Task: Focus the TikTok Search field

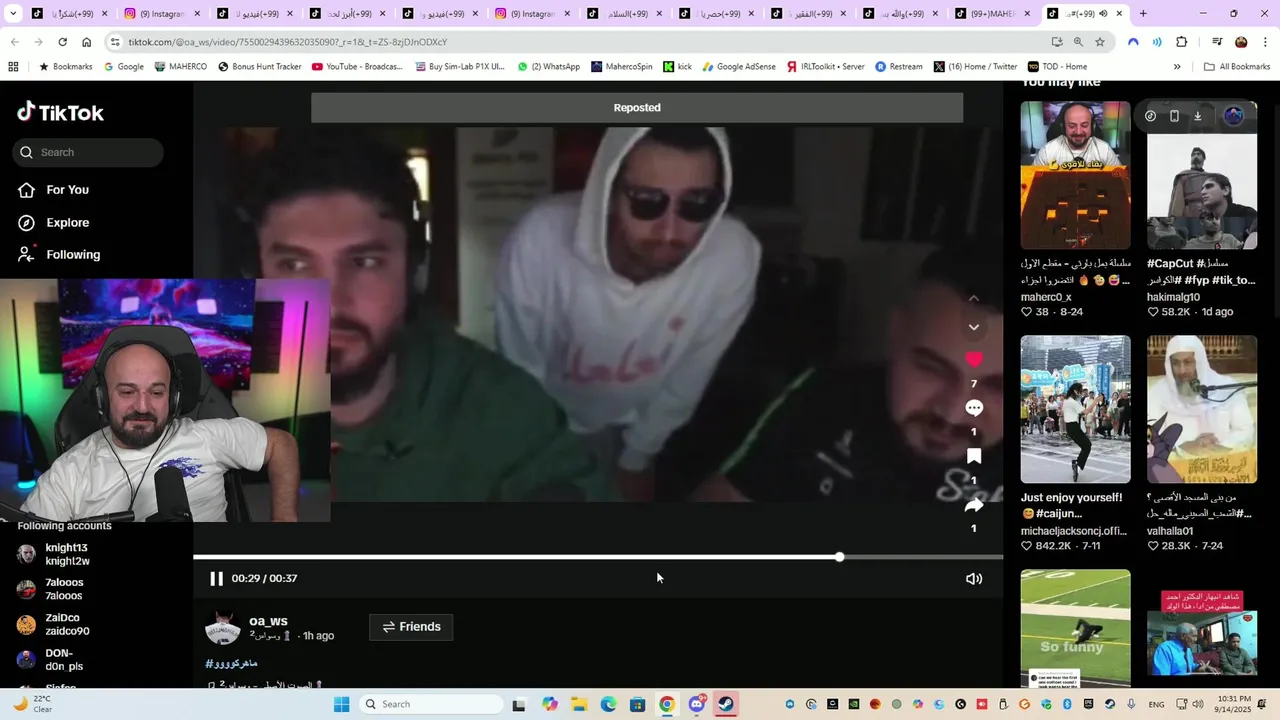Action: click(x=88, y=152)
